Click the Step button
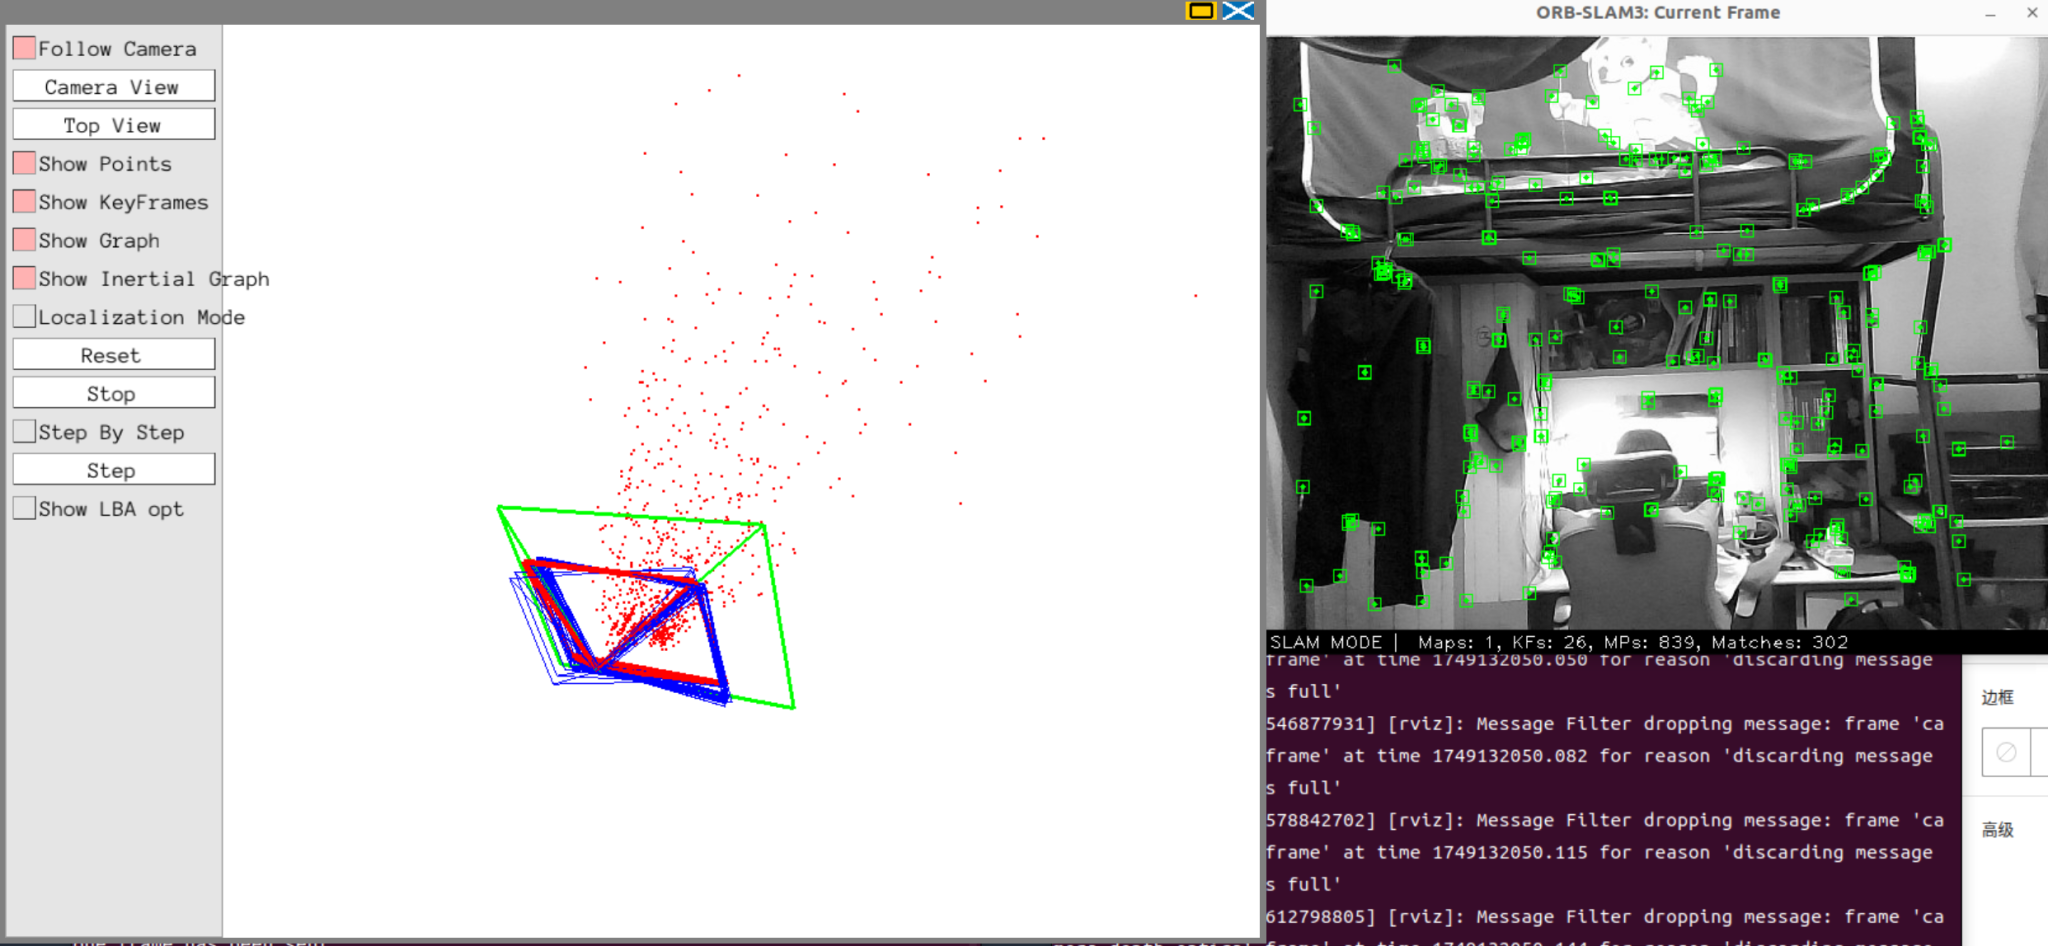 (113, 470)
